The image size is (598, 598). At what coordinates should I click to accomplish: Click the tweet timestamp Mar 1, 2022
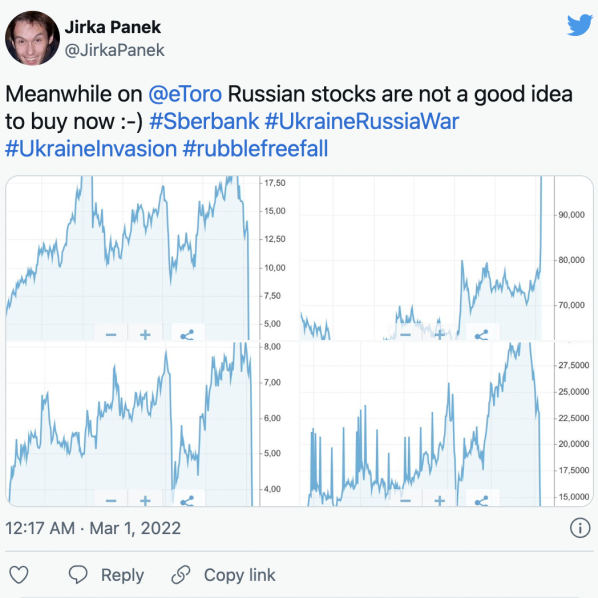tap(135, 528)
